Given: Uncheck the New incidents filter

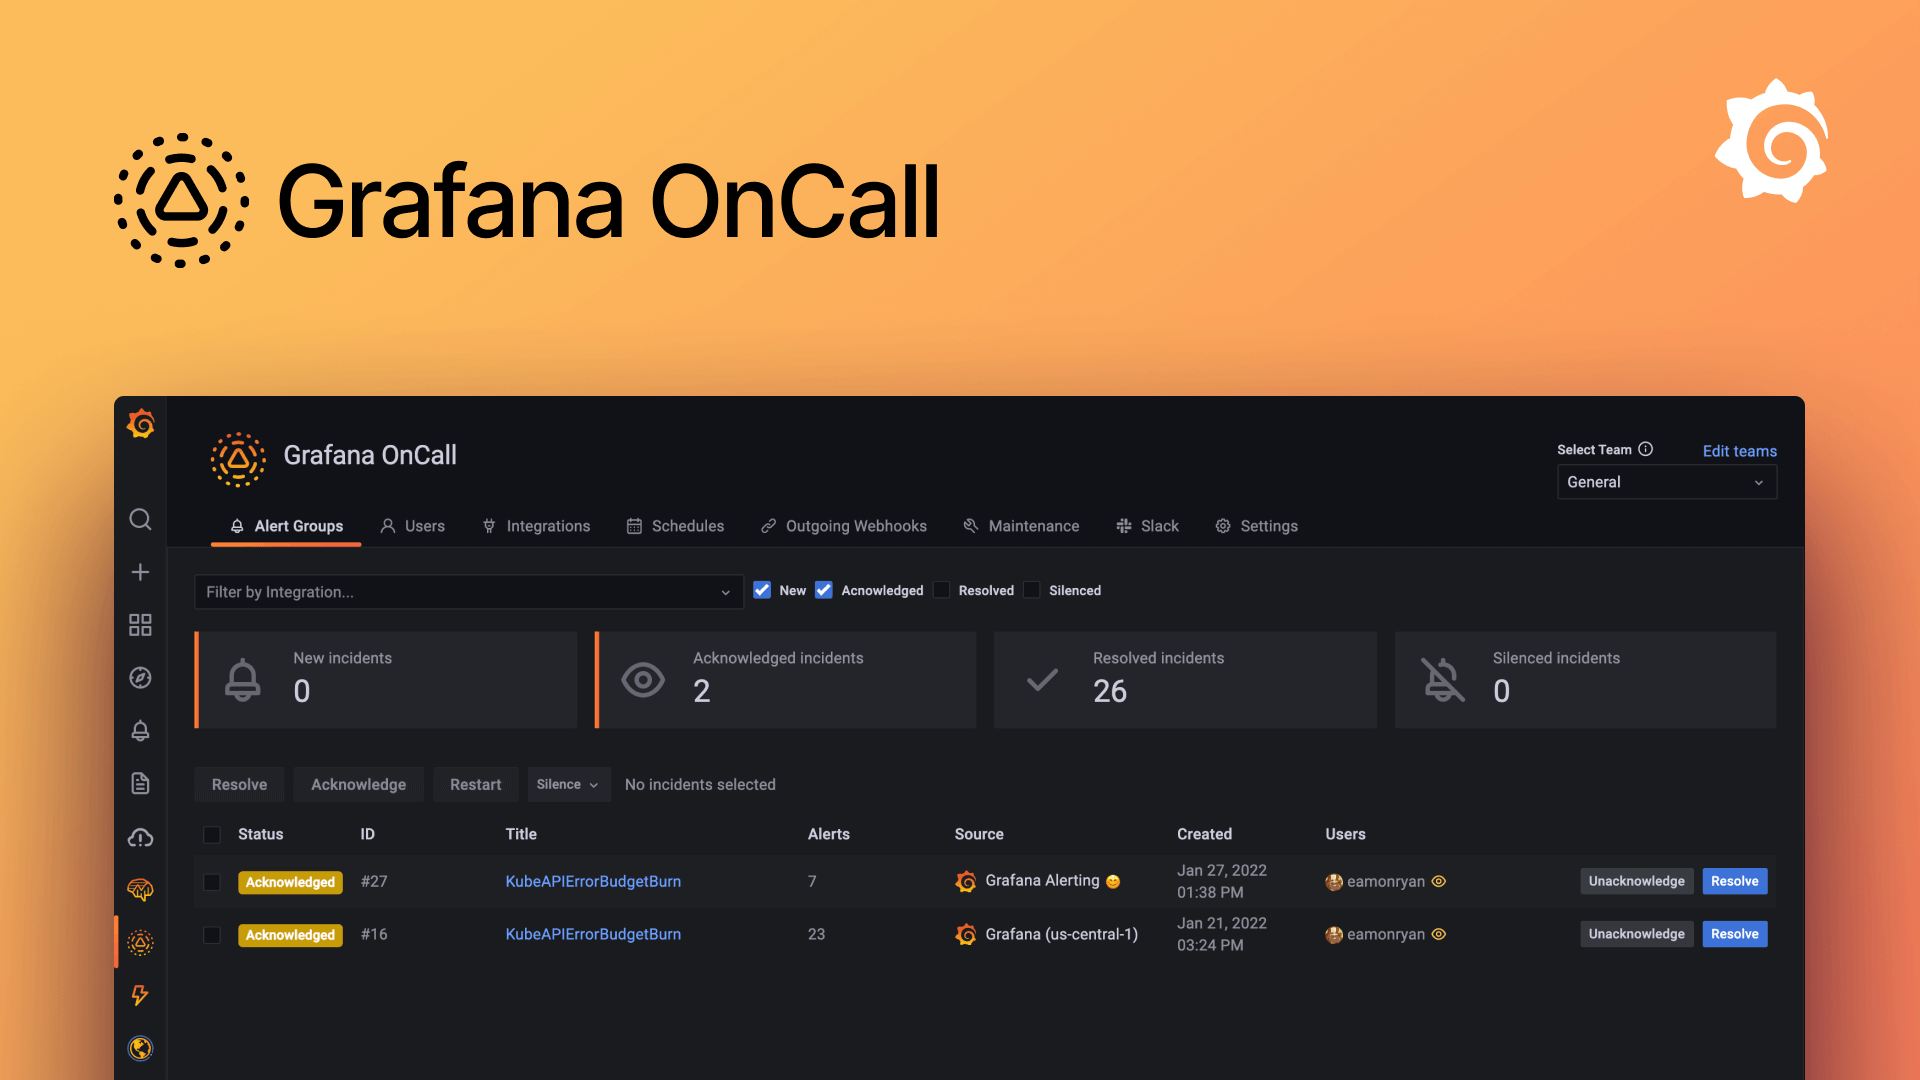Looking at the screenshot, I should point(762,590).
